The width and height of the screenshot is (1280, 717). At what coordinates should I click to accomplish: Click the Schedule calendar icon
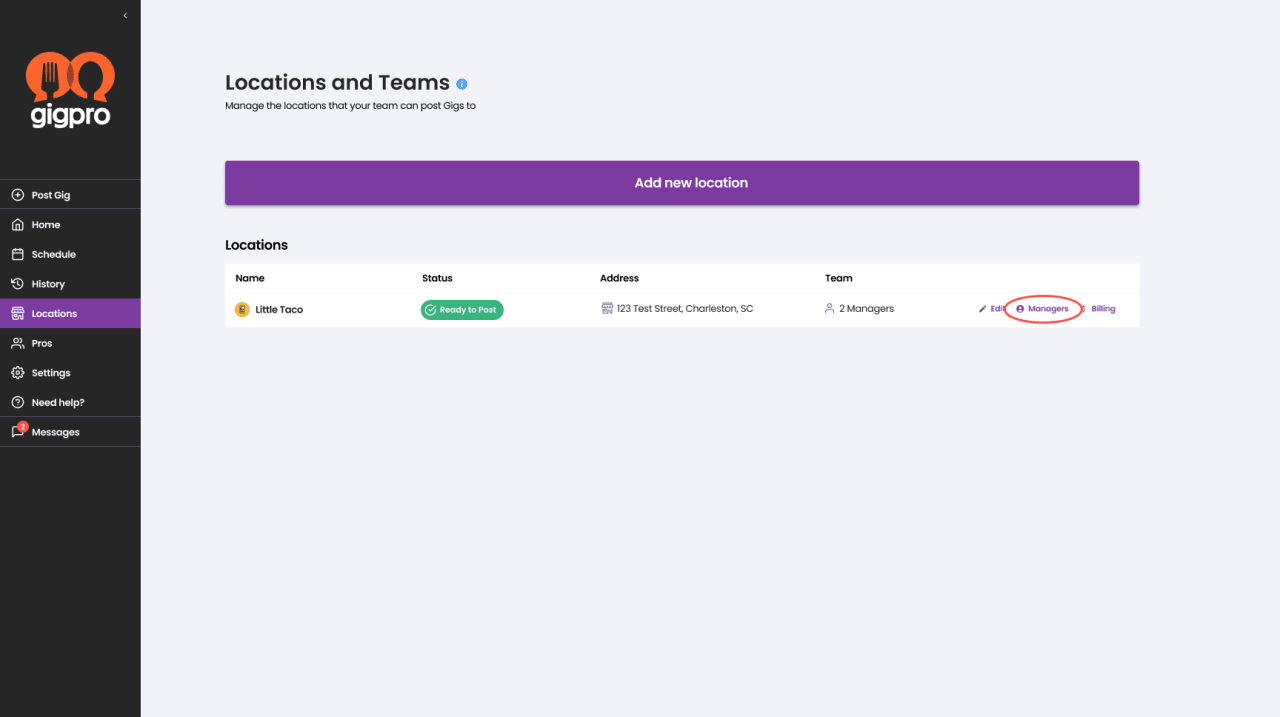point(17,254)
